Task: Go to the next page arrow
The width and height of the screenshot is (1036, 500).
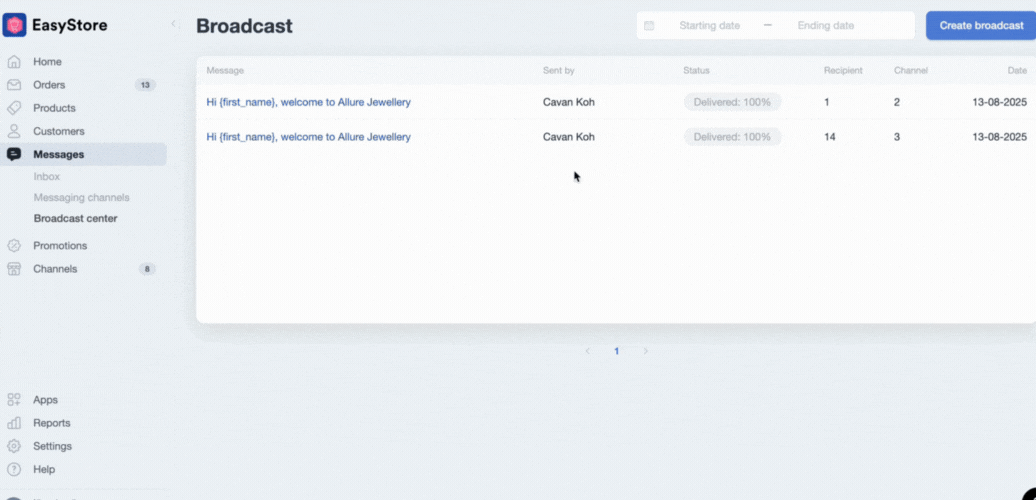Action: pos(646,351)
